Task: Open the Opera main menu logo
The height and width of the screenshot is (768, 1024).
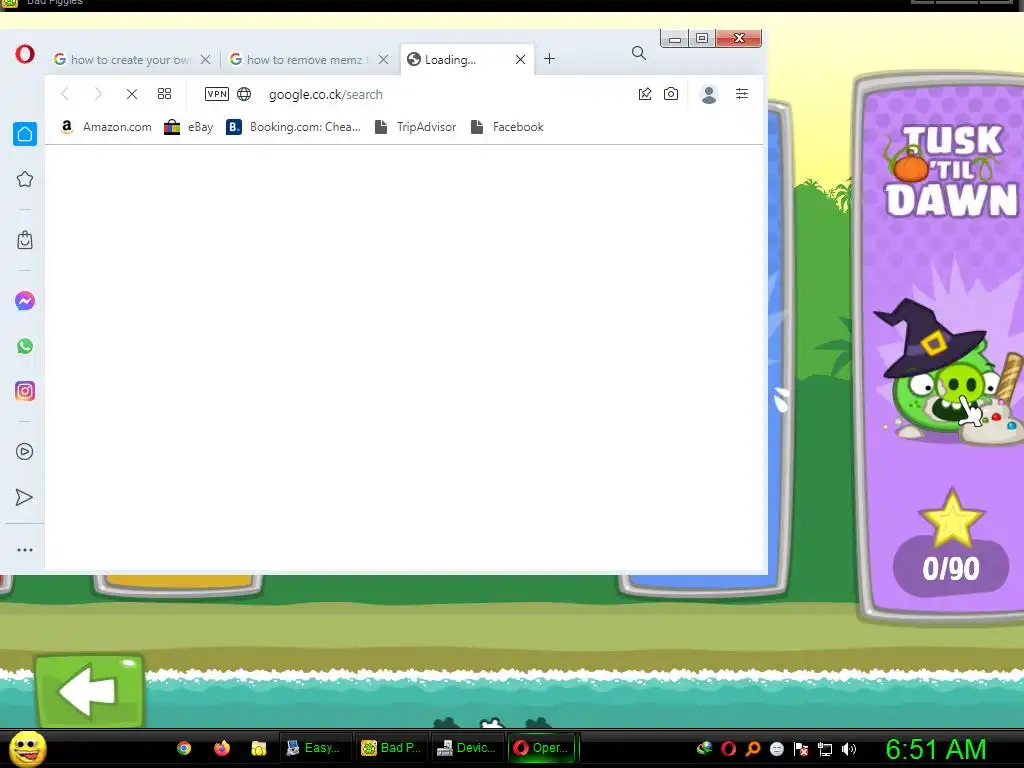Action: 25,54
